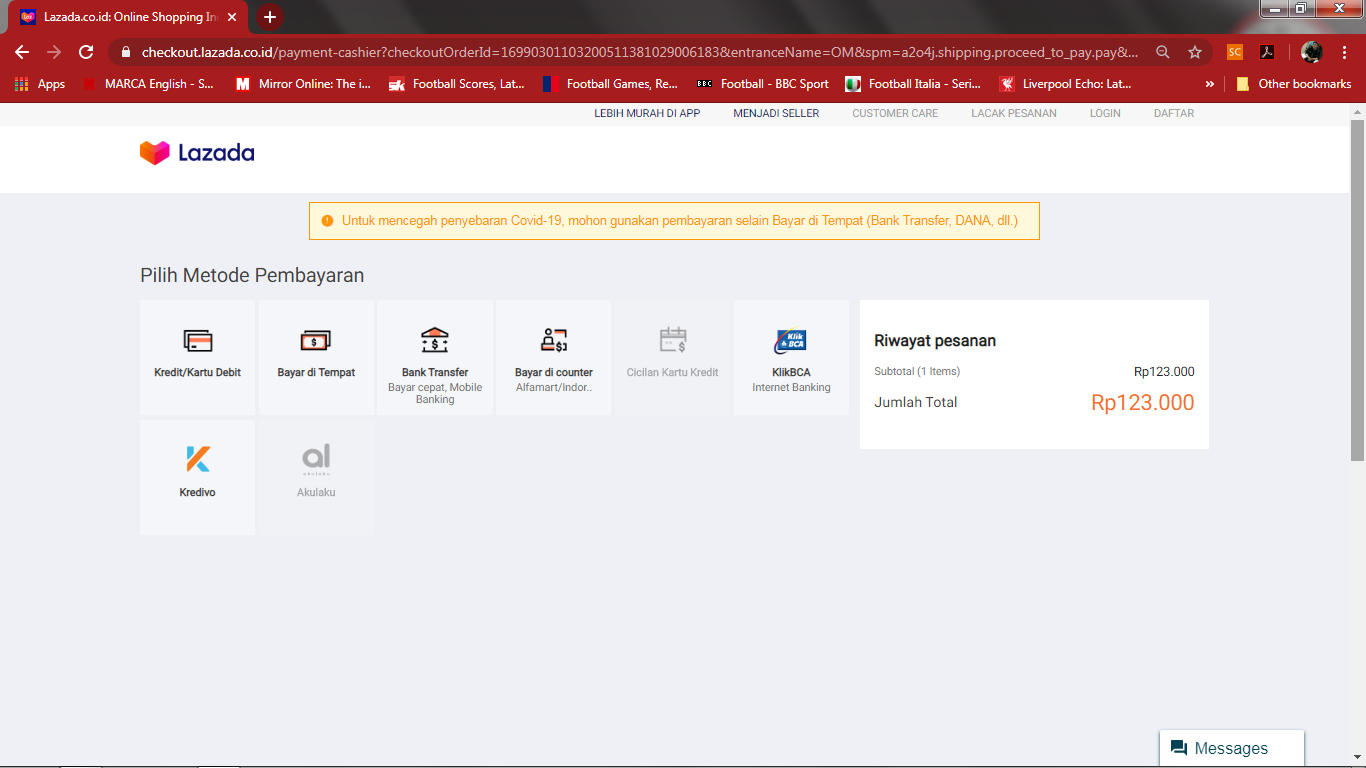Click MENJADI SELLER link
1366x768 pixels.
coord(776,113)
